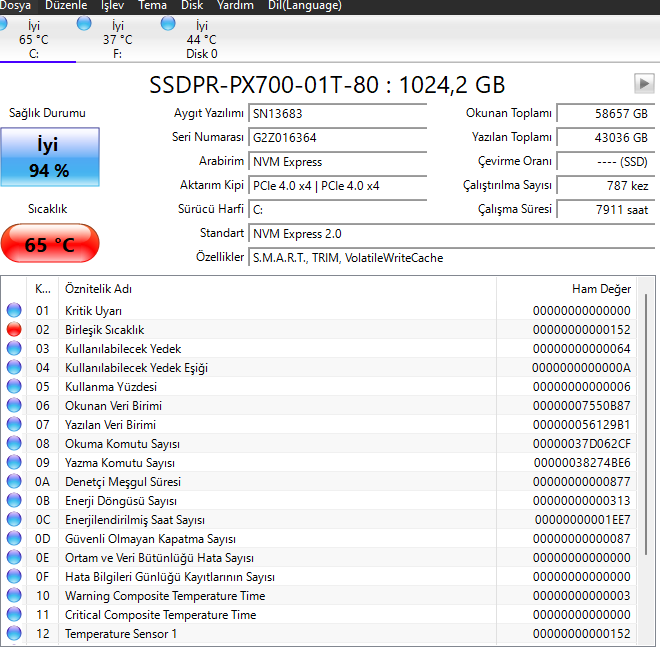
Task: Open the Dil(Language) menu
Action: [x=305, y=5]
